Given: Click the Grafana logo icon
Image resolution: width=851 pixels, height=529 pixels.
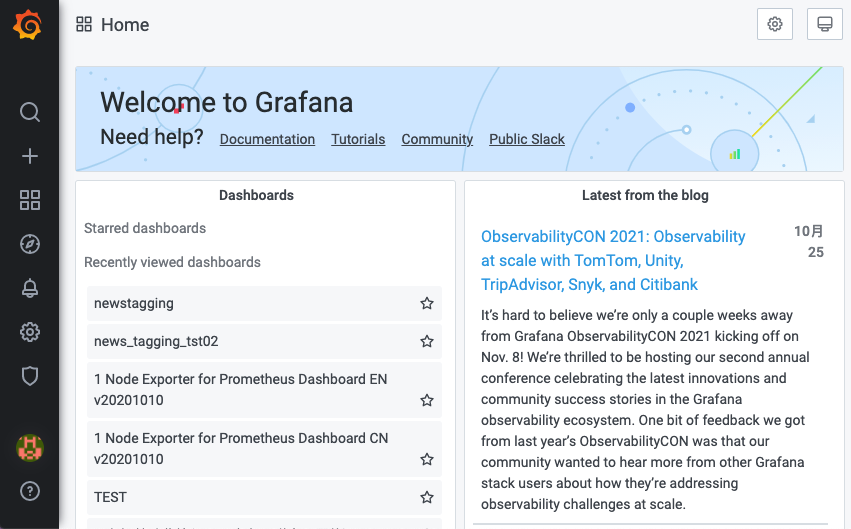Looking at the screenshot, I should pos(28,25).
